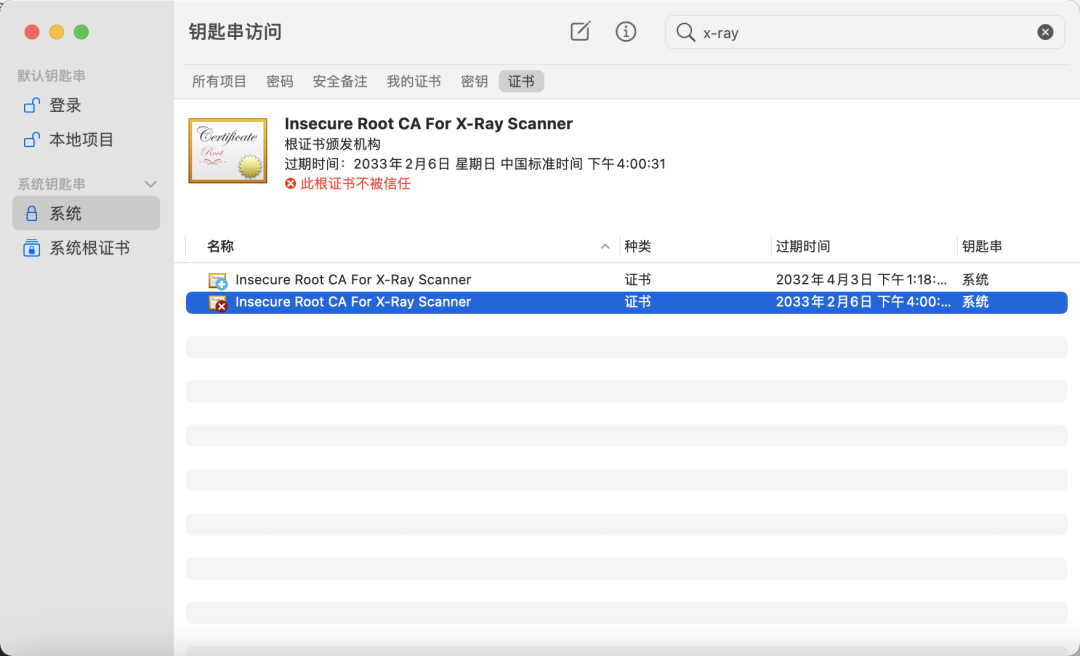Viewport: 1080px width, 656px height.
Task: Click the sort arrow on the 名称 column
Action: [605, 245]
